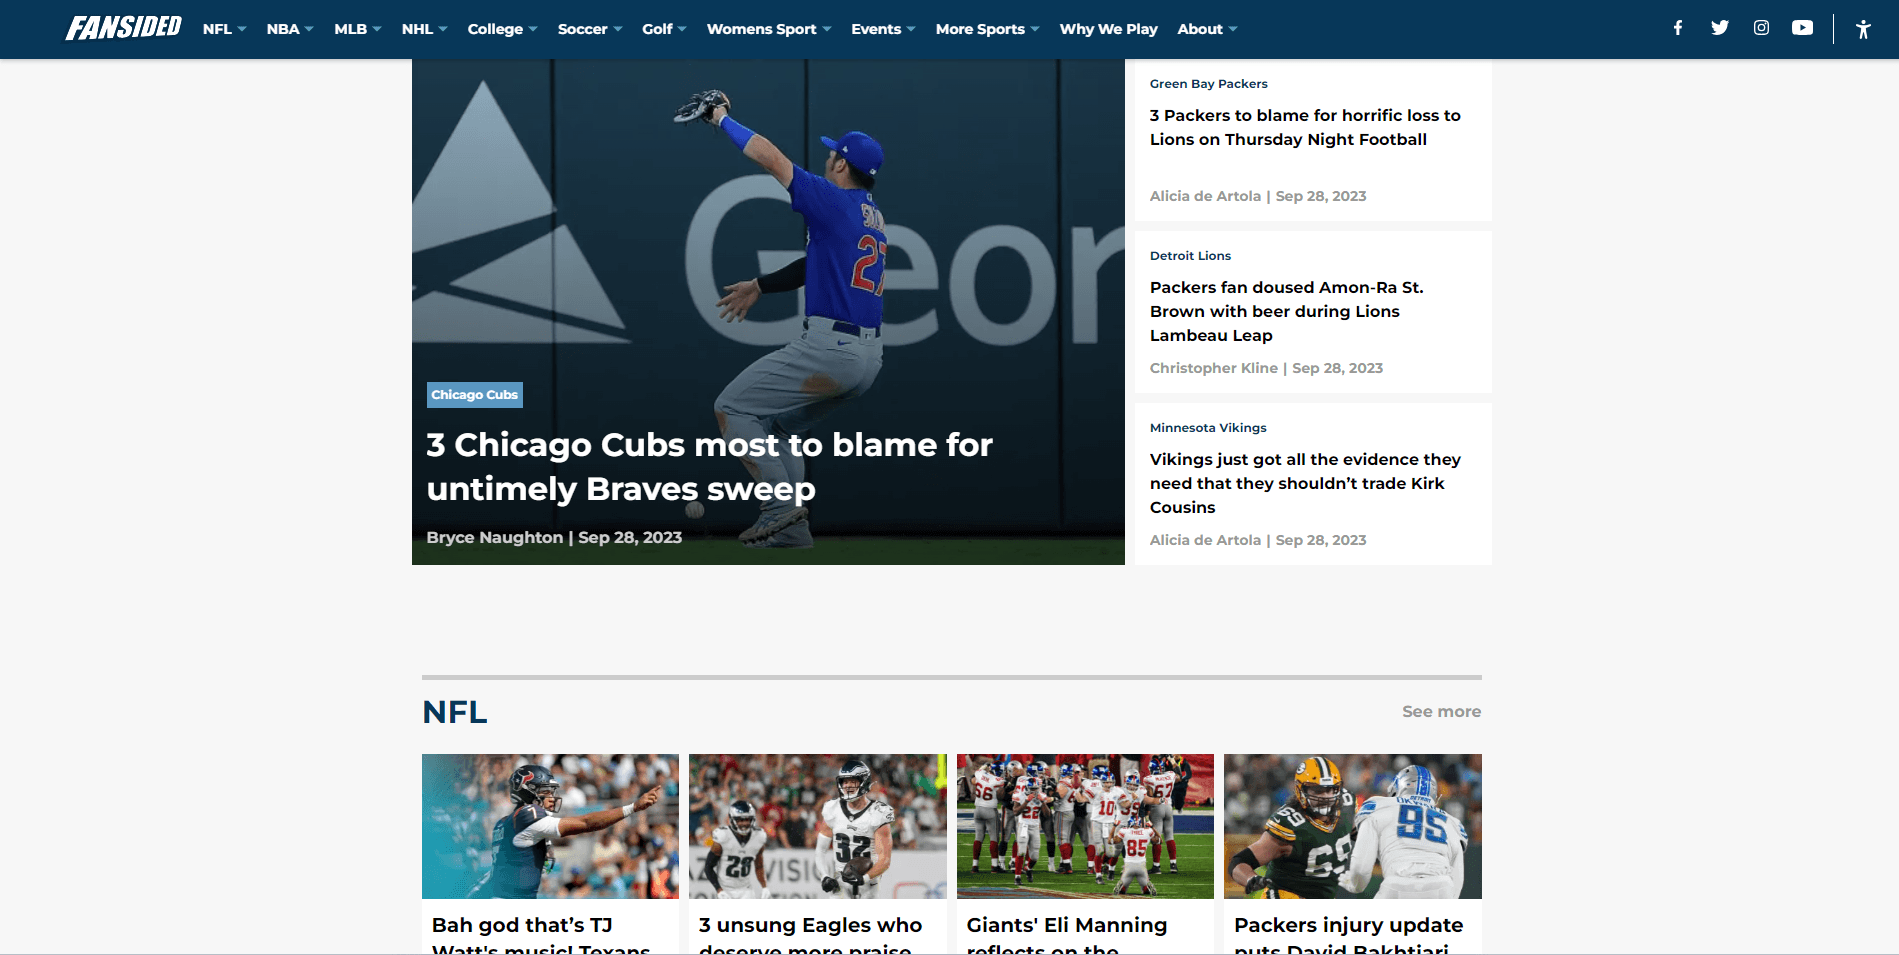Open accessibility options icon

tap(1863, 29)
